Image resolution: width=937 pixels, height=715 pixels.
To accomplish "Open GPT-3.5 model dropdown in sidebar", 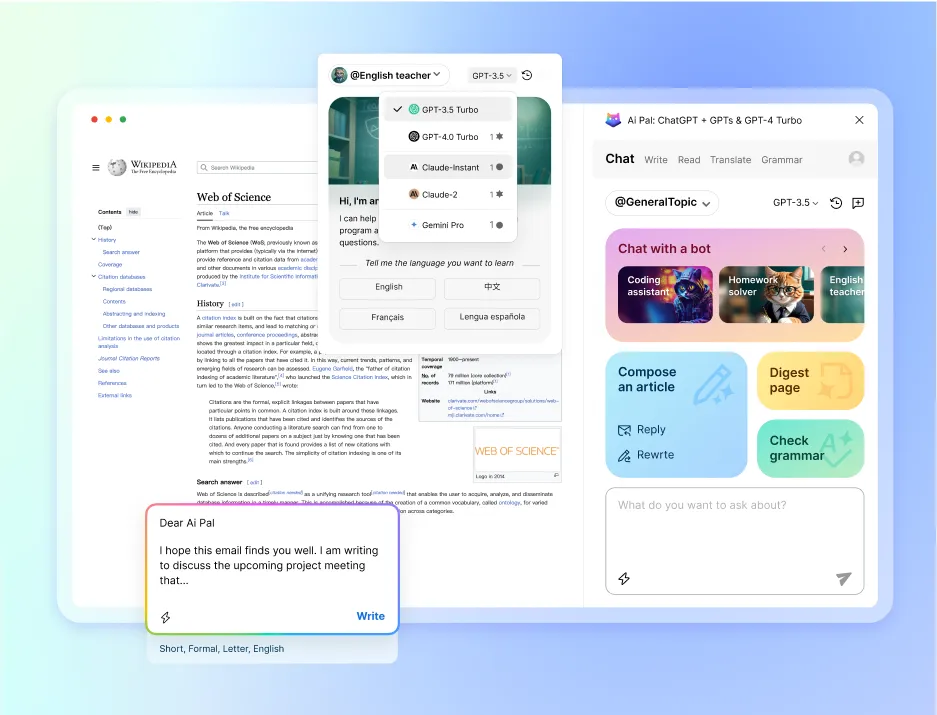I will tap(795, 203).
